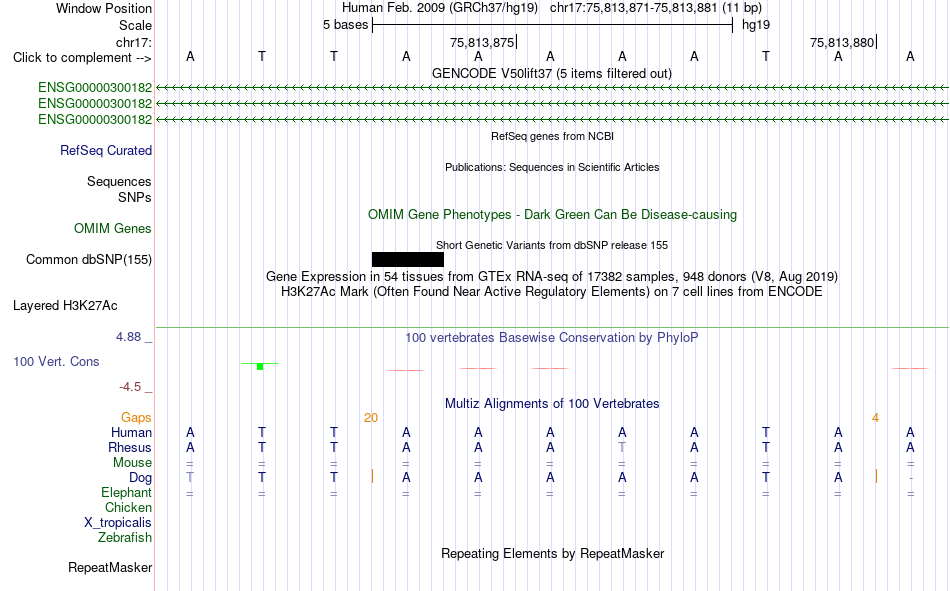Select the Zebrafish alignment row label
Image resolution: width=950 pixels, height=591 pixels.
point(125,538)
